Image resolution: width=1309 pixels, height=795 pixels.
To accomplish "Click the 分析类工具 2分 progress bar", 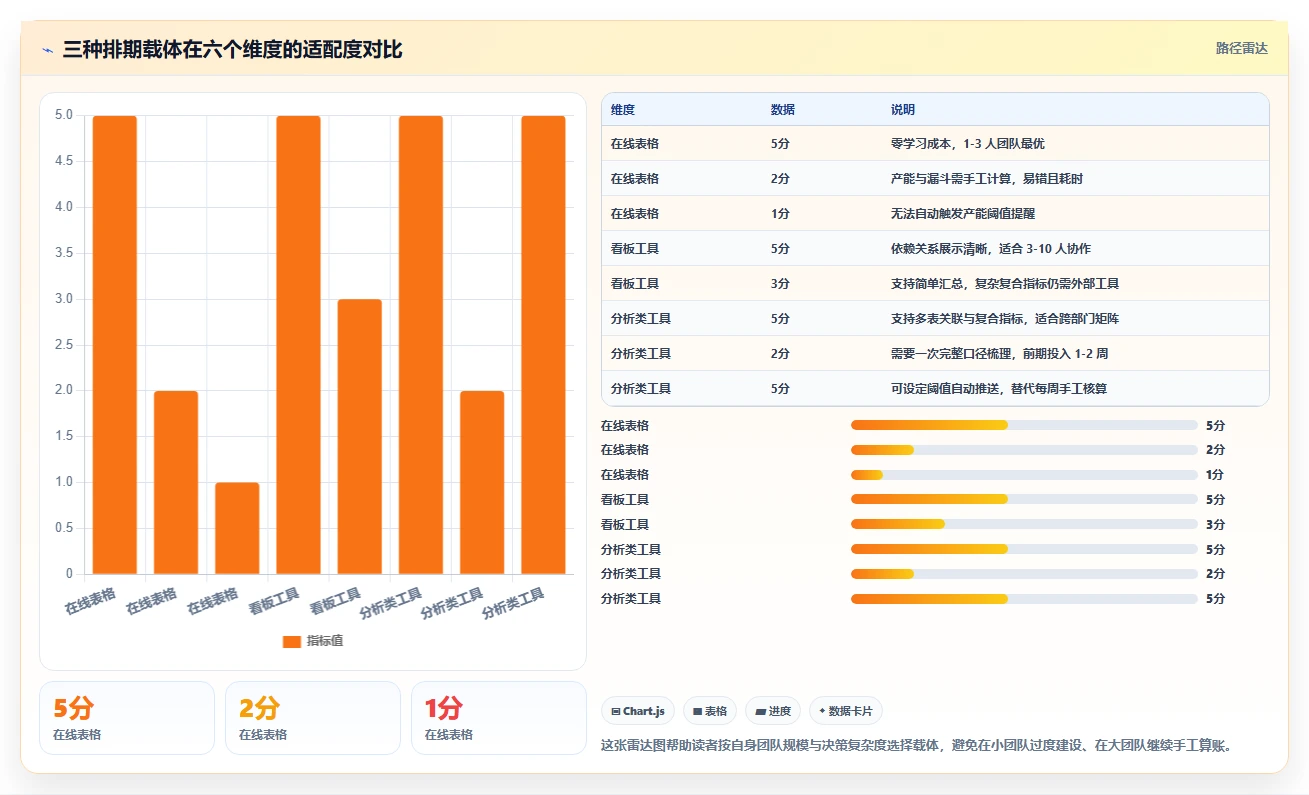I will coord(1024,574).
